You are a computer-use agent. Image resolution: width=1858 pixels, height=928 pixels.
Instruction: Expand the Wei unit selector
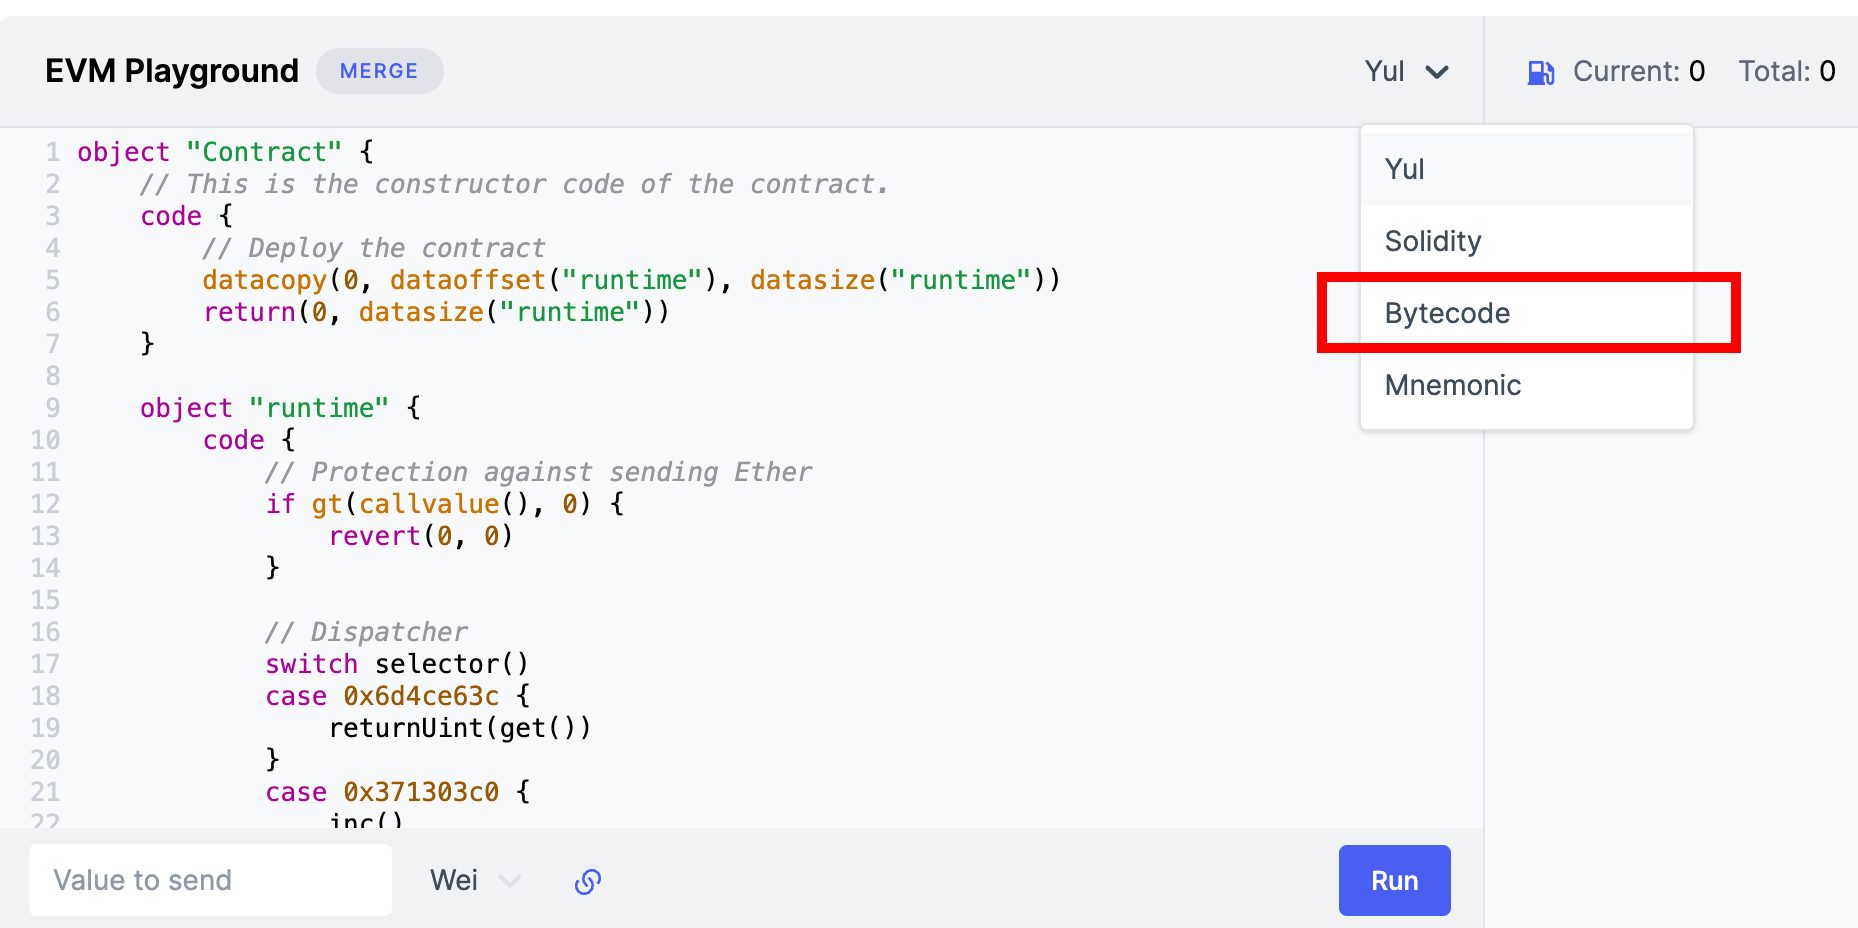(x=475, y=881)
